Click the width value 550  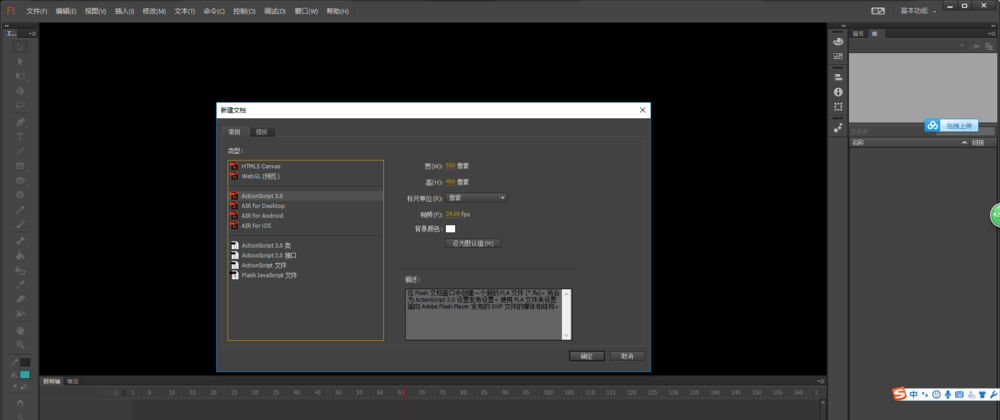click(450, 166)
